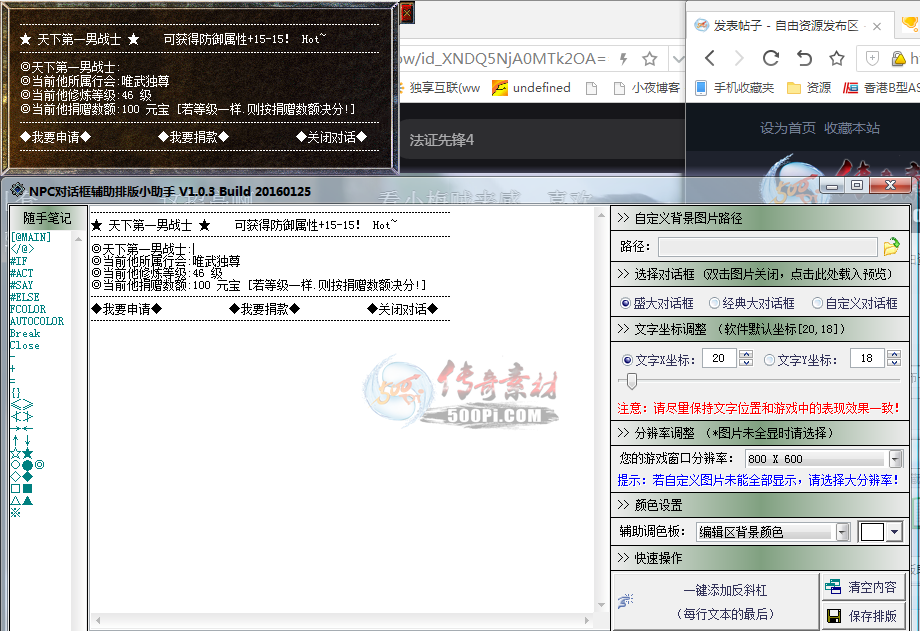This screenshot has width=920, height=631.
Task: Click the running figure icon in quick operations
Action: coord(626,600)
